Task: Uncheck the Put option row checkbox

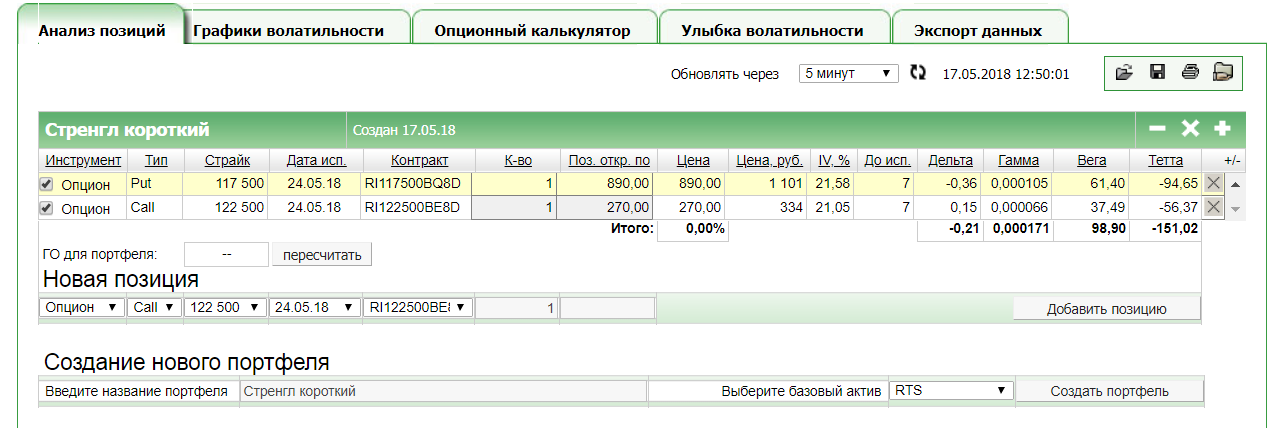Action: pos(46,184)
